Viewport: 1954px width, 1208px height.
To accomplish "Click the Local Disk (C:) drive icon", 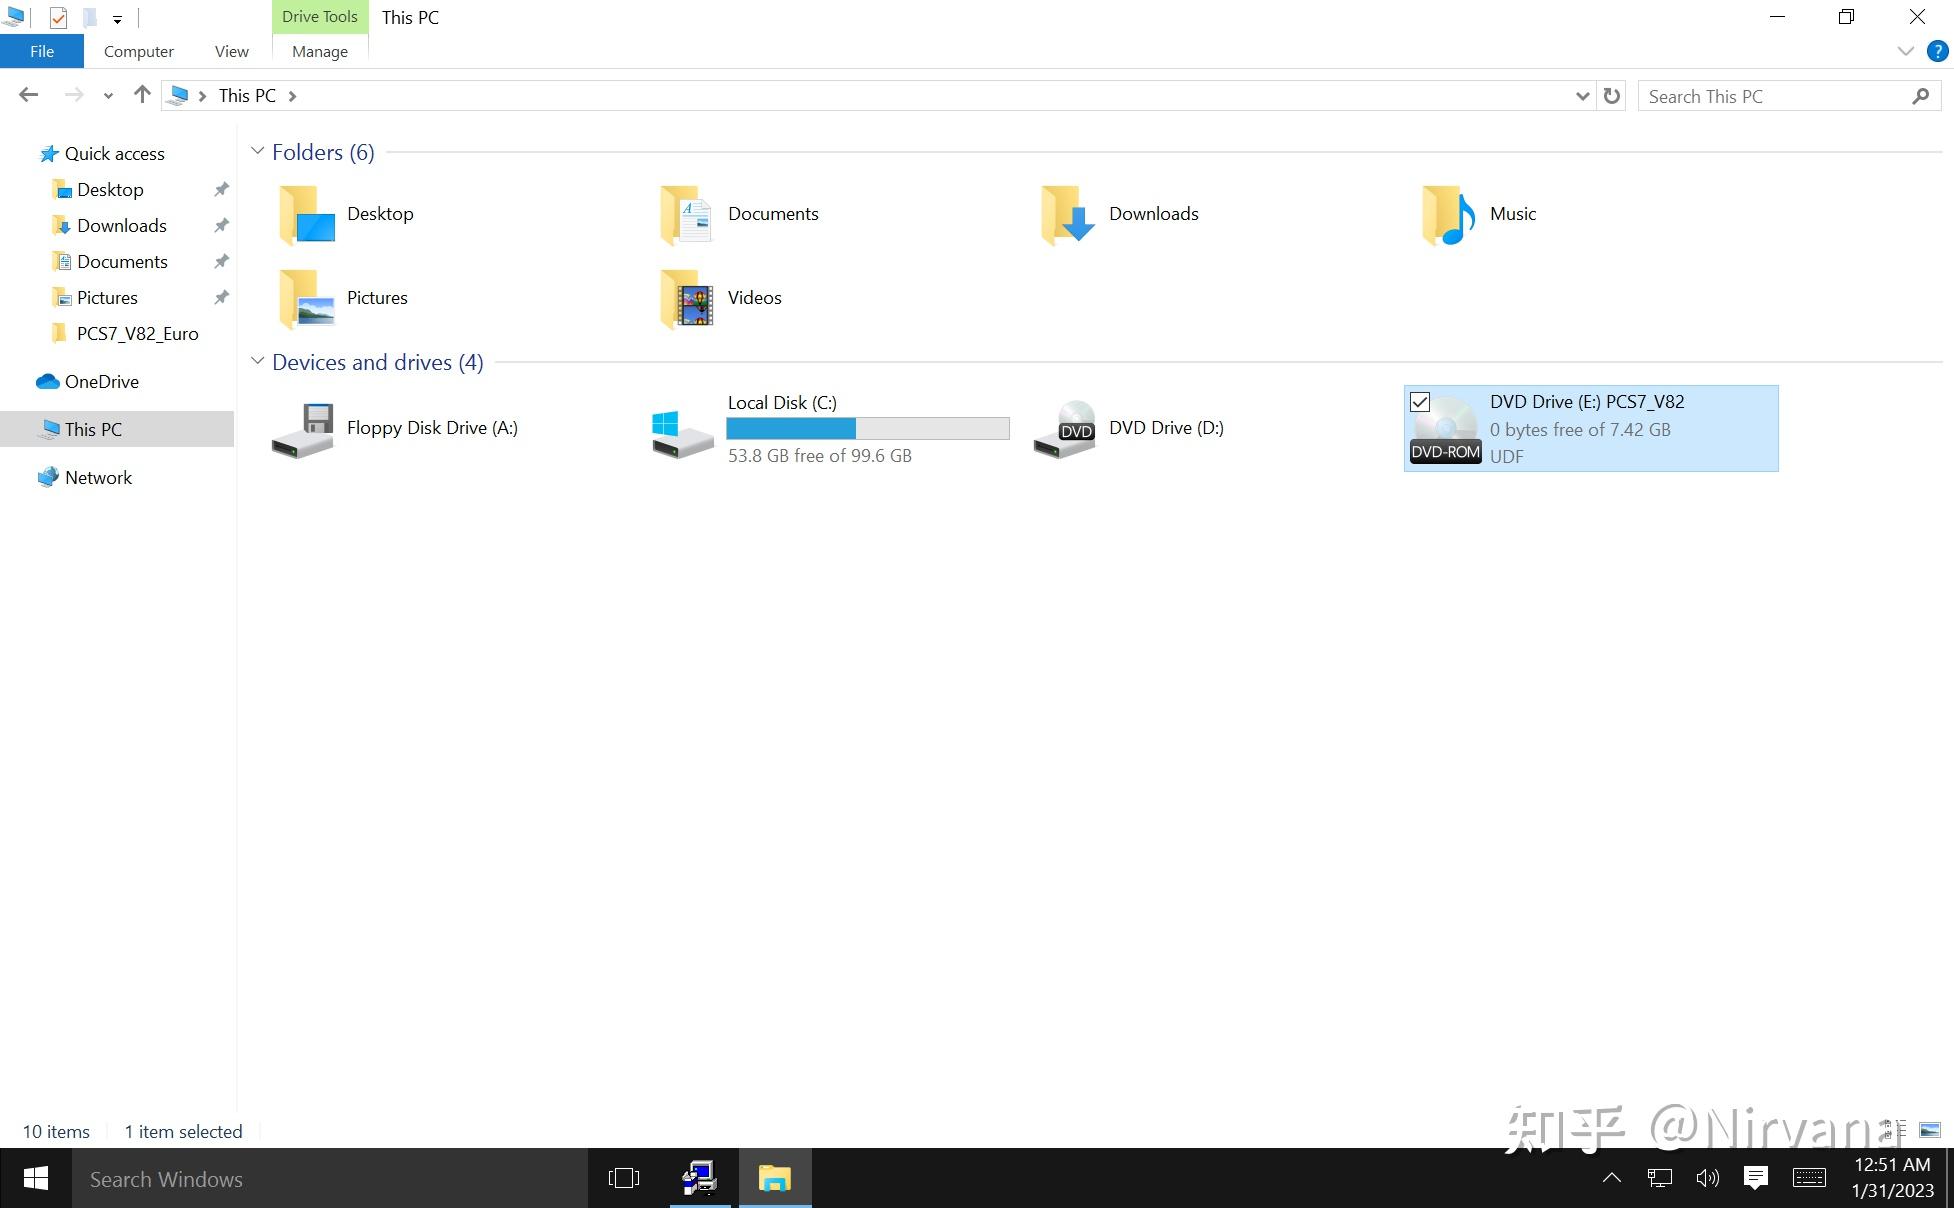I will point(682,431).
